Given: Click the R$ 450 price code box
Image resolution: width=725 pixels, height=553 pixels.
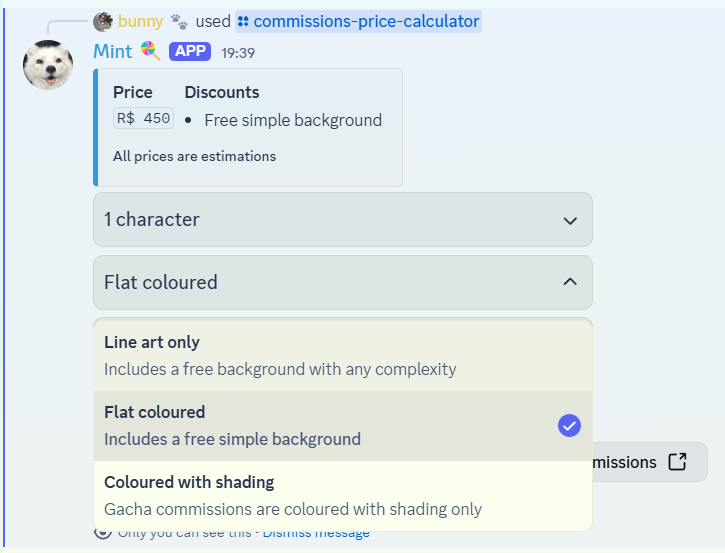Looking at the screenshot, I should (143, 118).
